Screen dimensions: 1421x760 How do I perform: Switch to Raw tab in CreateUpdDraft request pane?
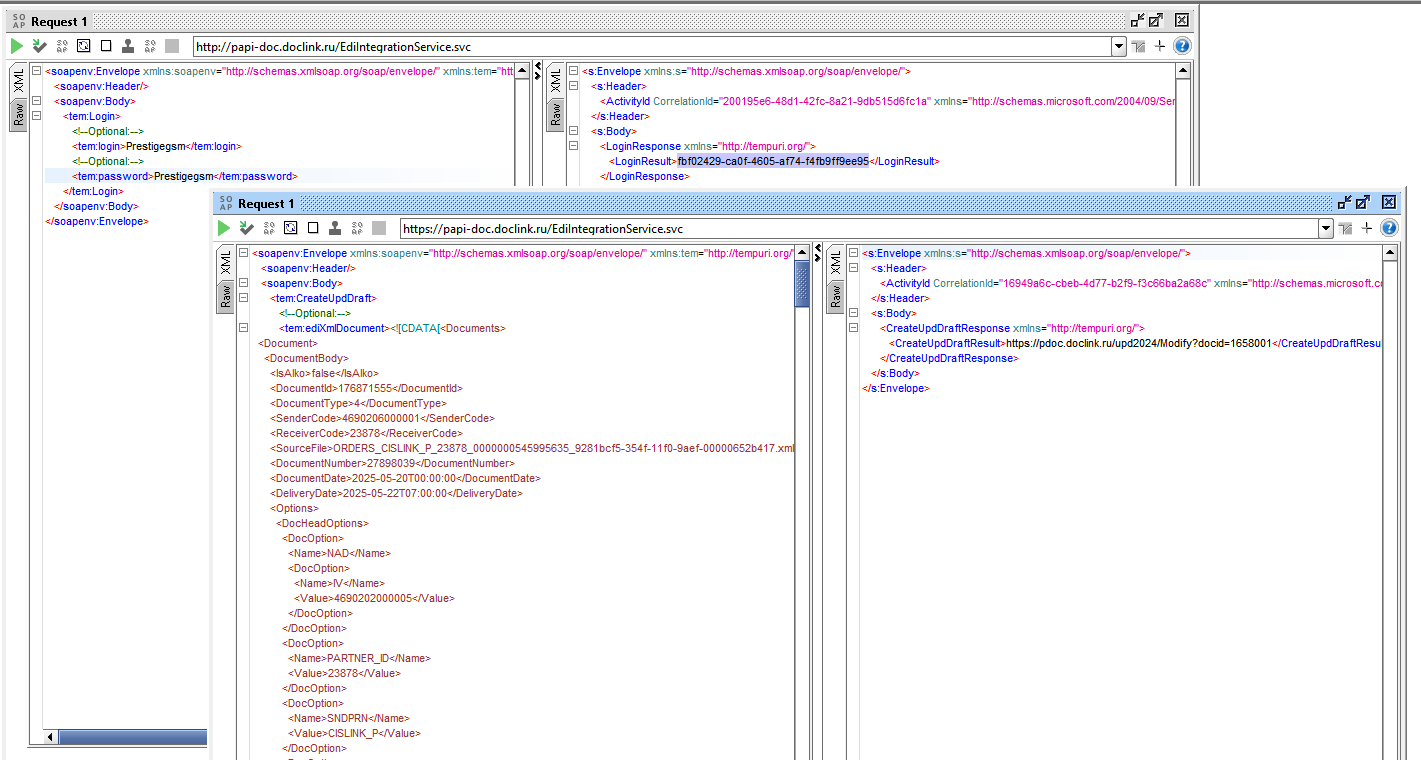click(x=226, y=296)
